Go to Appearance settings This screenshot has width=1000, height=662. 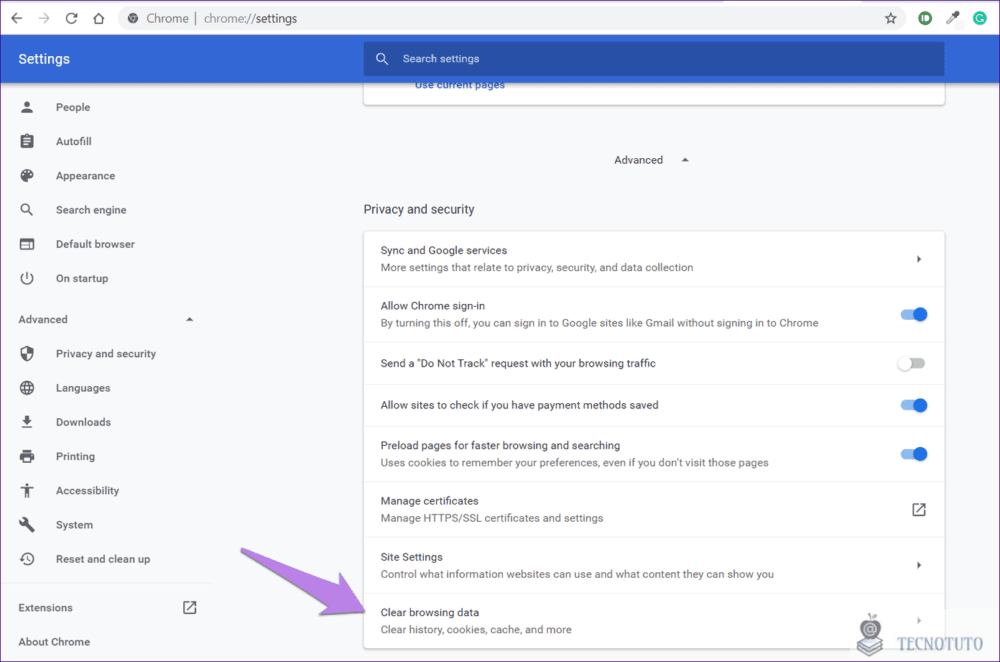point(85,175)
